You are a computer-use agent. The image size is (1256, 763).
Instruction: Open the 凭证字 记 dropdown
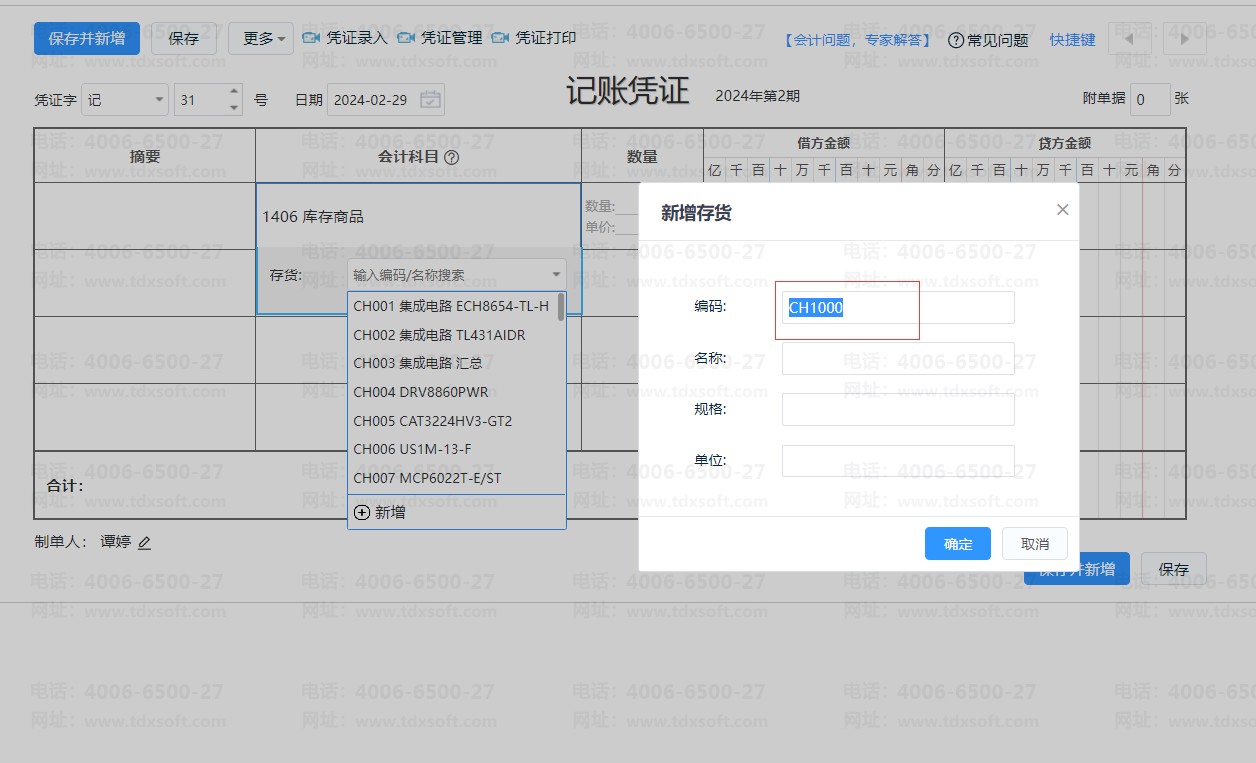[125, 100]
